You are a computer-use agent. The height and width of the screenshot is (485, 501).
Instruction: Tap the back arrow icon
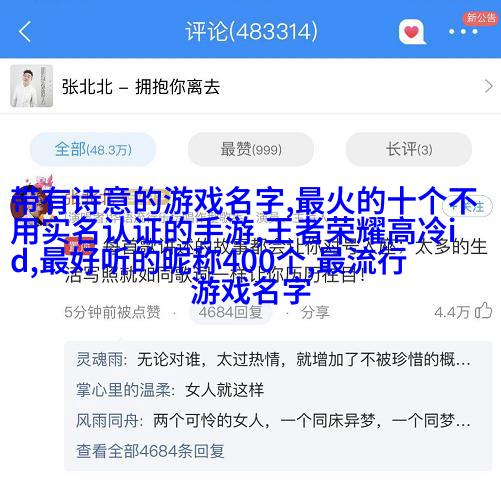click(25, 32)
